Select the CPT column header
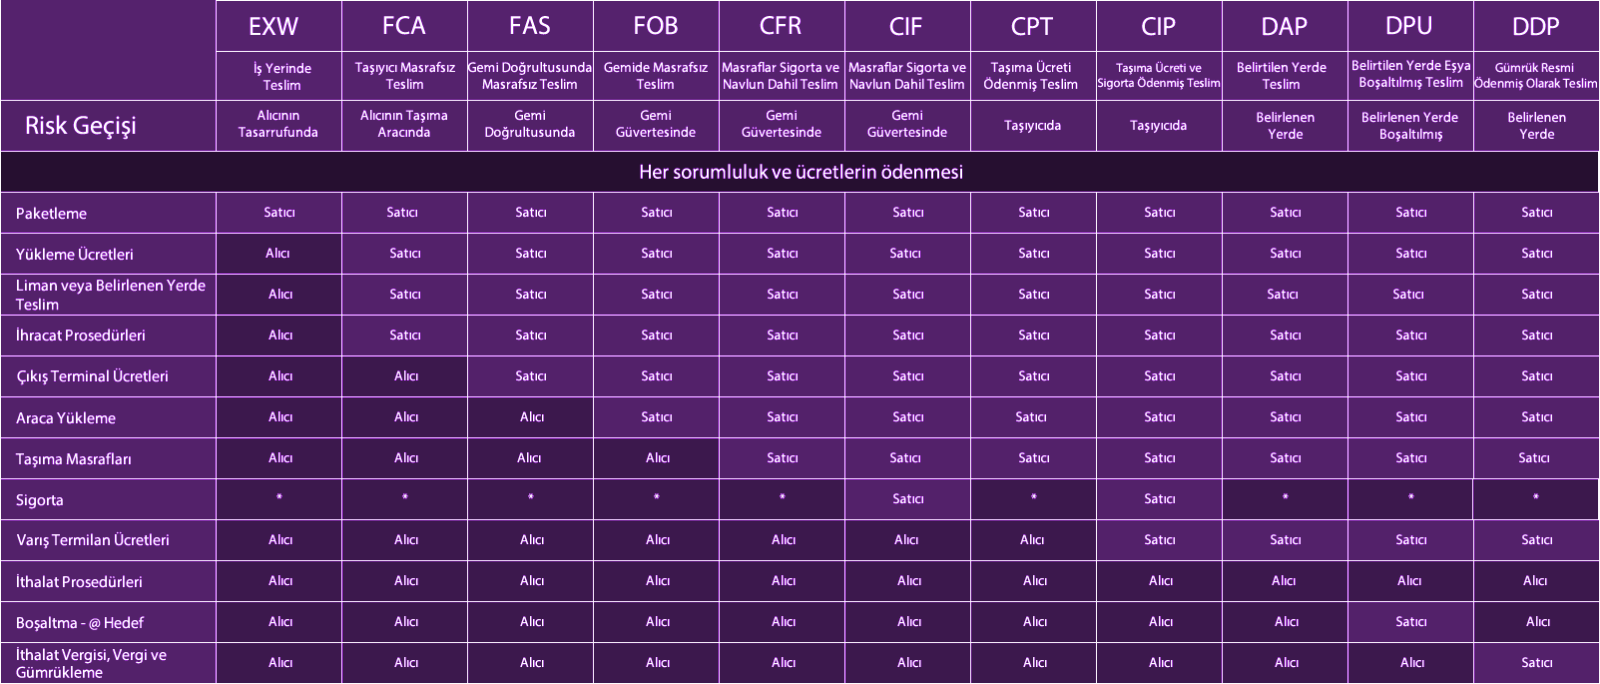The image size is (1600, 684). 1032,26
